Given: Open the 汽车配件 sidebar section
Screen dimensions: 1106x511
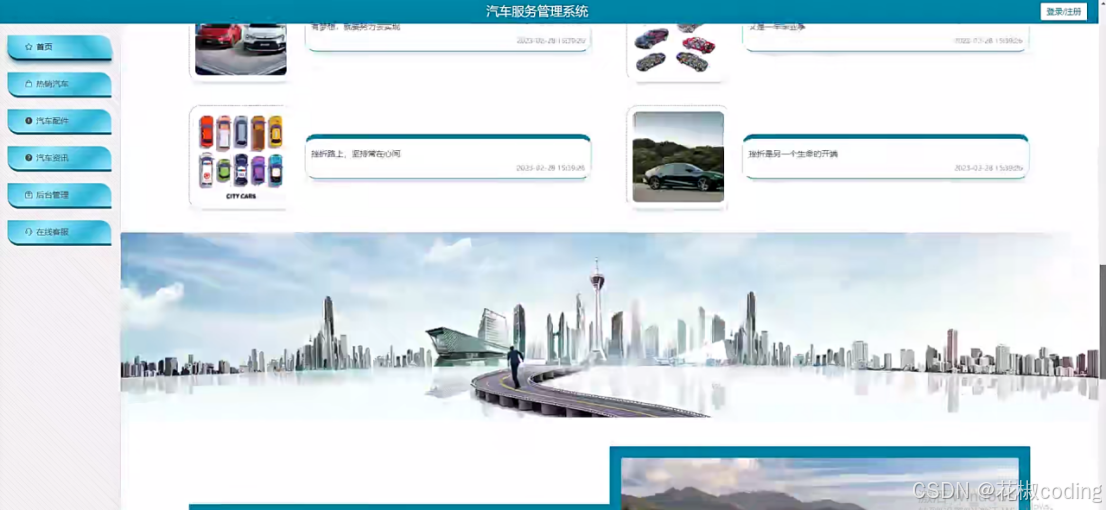Looking at the screenshot, I should coord(60,121).
